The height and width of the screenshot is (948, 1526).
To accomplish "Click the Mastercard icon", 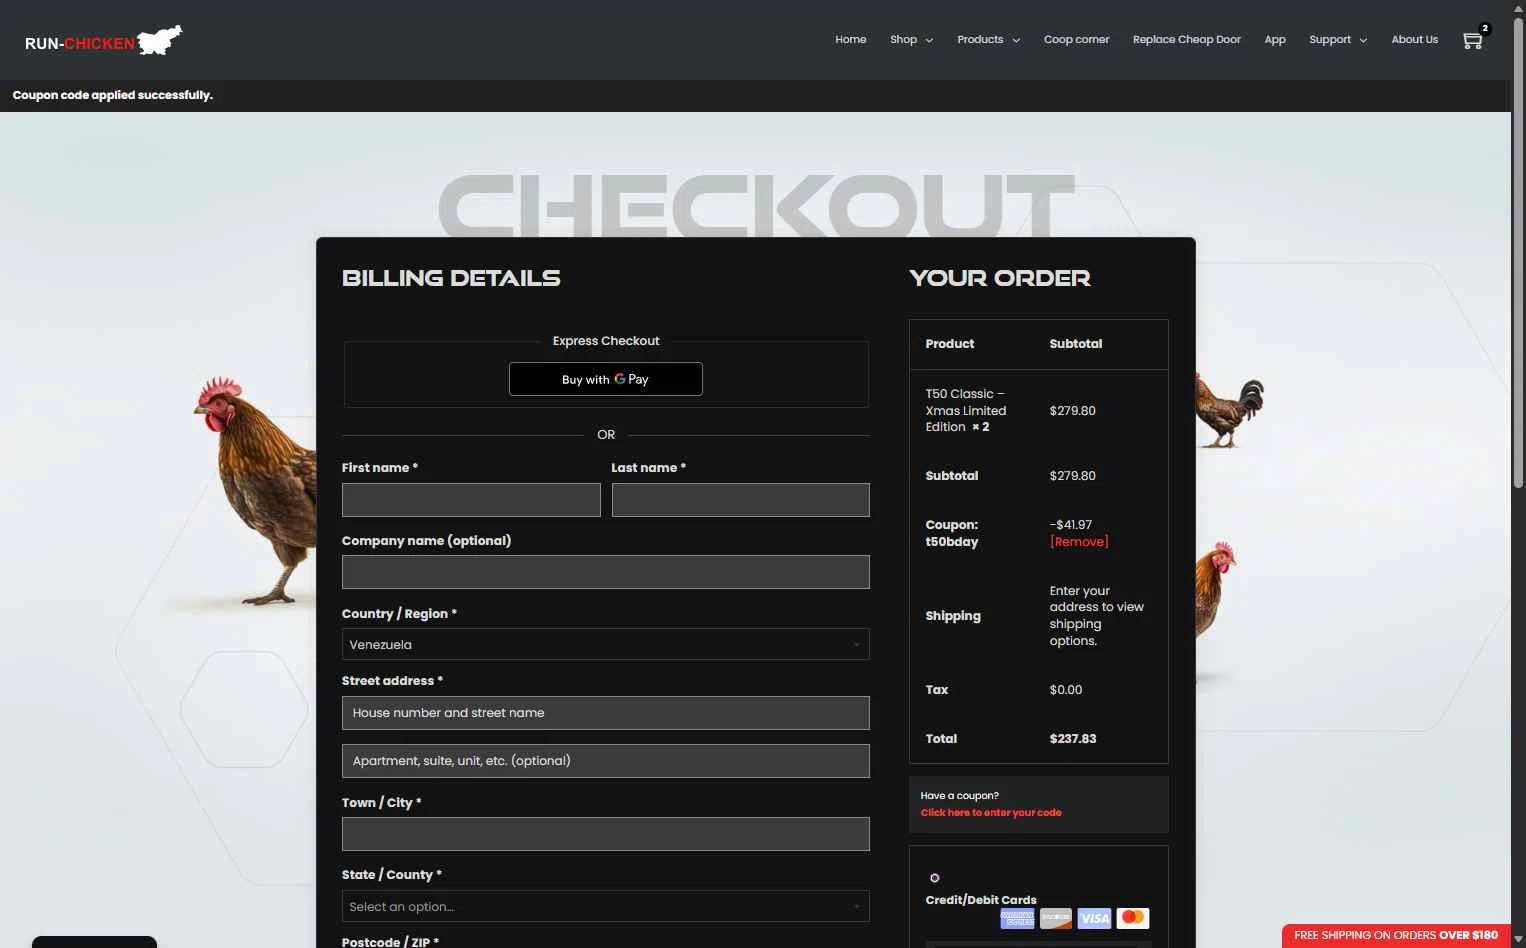I will [x=1133, y=918].
